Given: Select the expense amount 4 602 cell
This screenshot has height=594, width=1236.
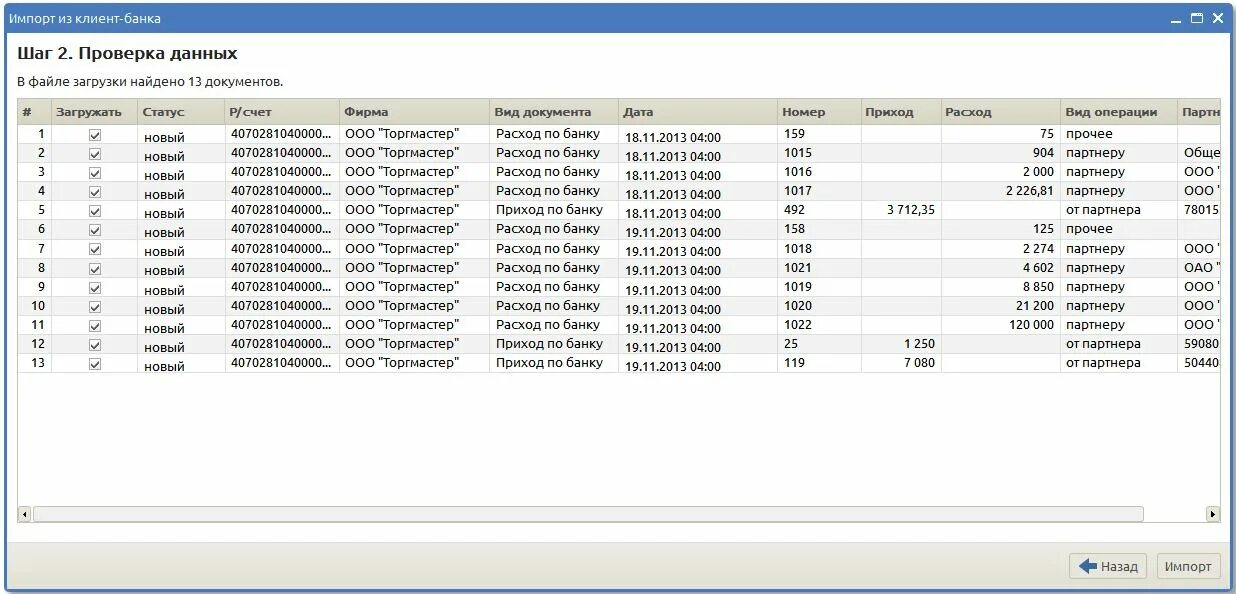Looking at the screenshot, I should 1001,268.
